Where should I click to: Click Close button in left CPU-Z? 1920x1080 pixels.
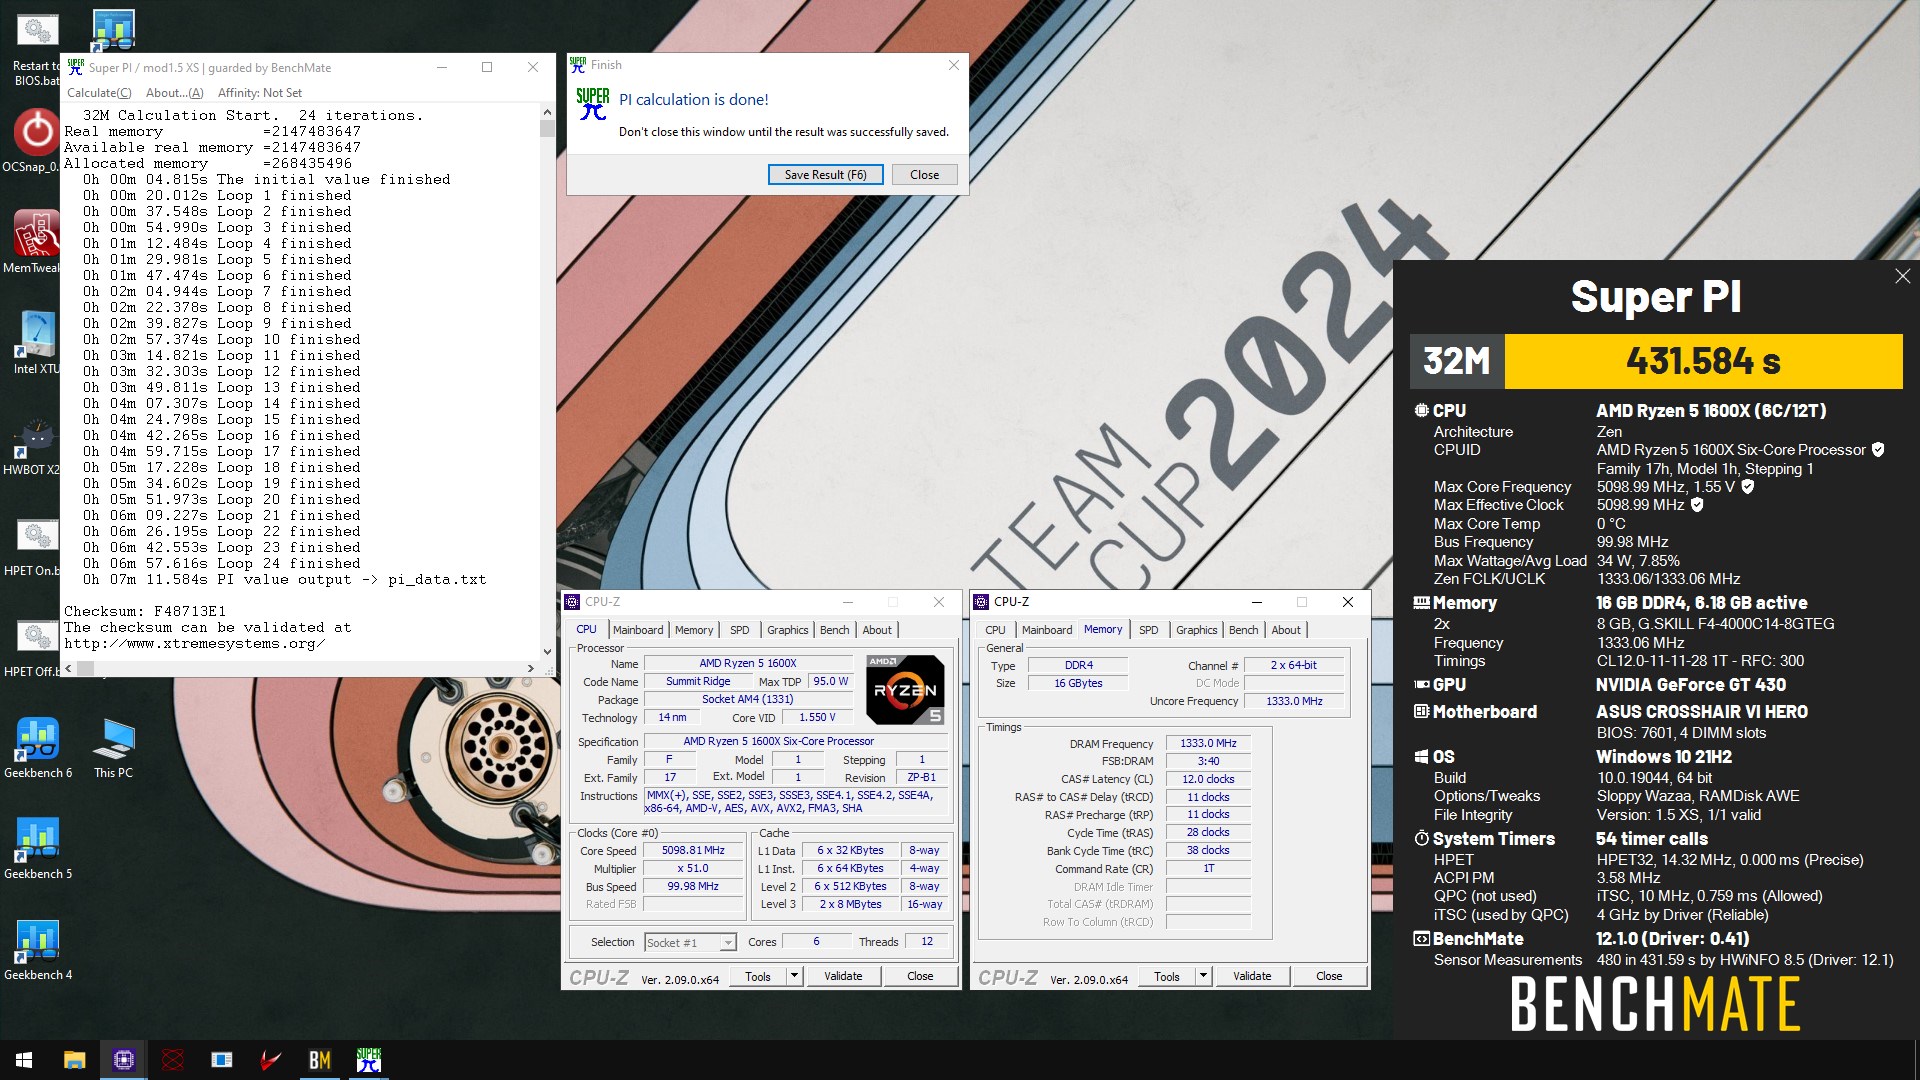(x=920, y=976)
